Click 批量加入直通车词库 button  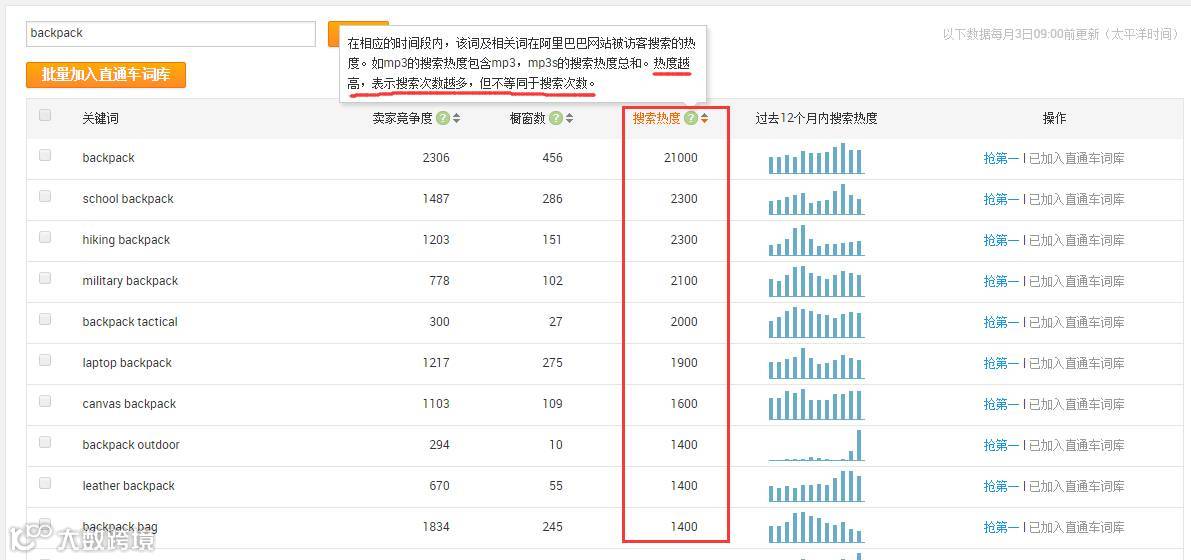pos(106,74)
